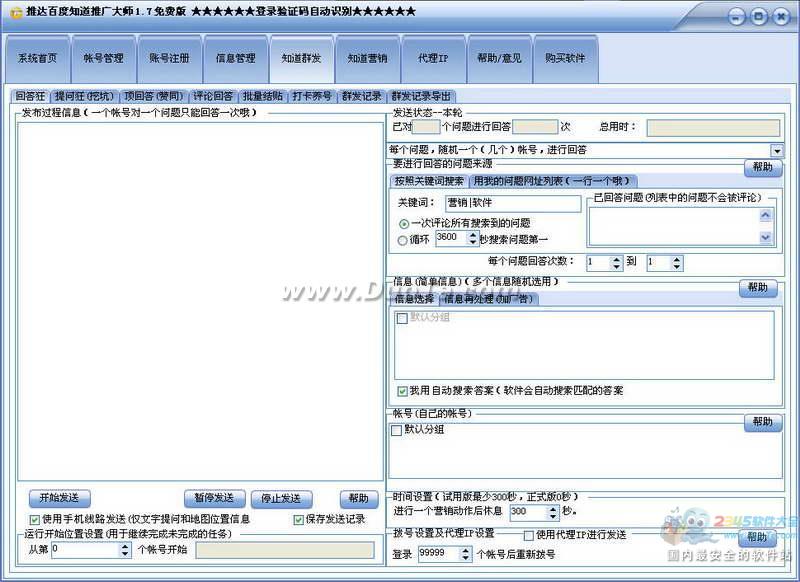Open the 帮助/意见 tab
The width and height of the screenshot is (800, 582).
pyautogui.click(x=499, y=59)
